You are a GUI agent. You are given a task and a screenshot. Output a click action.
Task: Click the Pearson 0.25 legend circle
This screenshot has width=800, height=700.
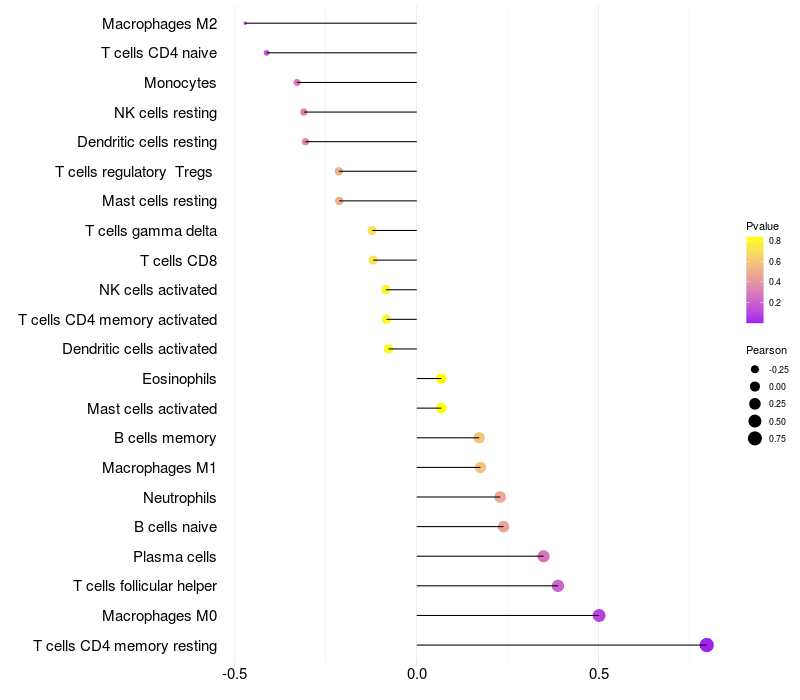point(755,404)
